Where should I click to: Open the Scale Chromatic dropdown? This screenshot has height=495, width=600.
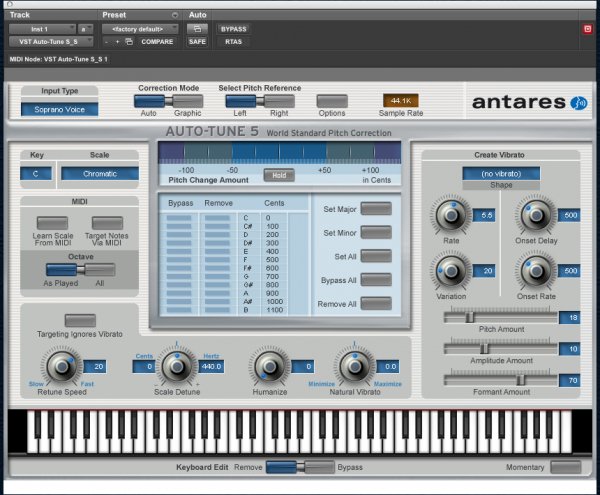point(100,174)
